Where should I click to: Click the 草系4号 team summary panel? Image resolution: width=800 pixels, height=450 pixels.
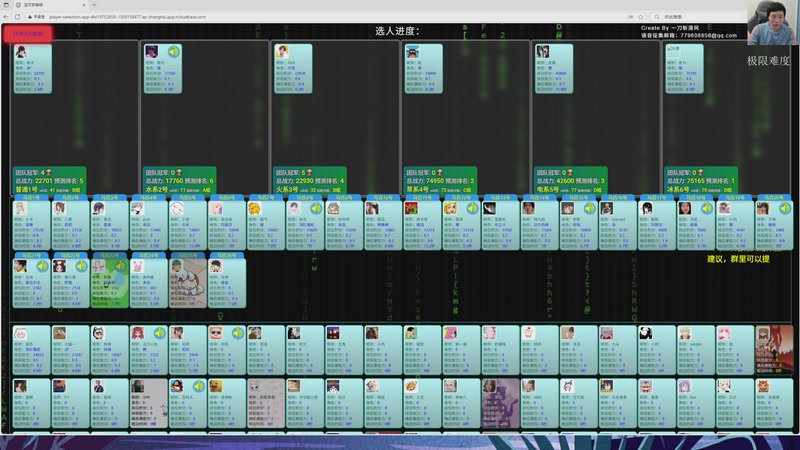(x=440, y=181)
